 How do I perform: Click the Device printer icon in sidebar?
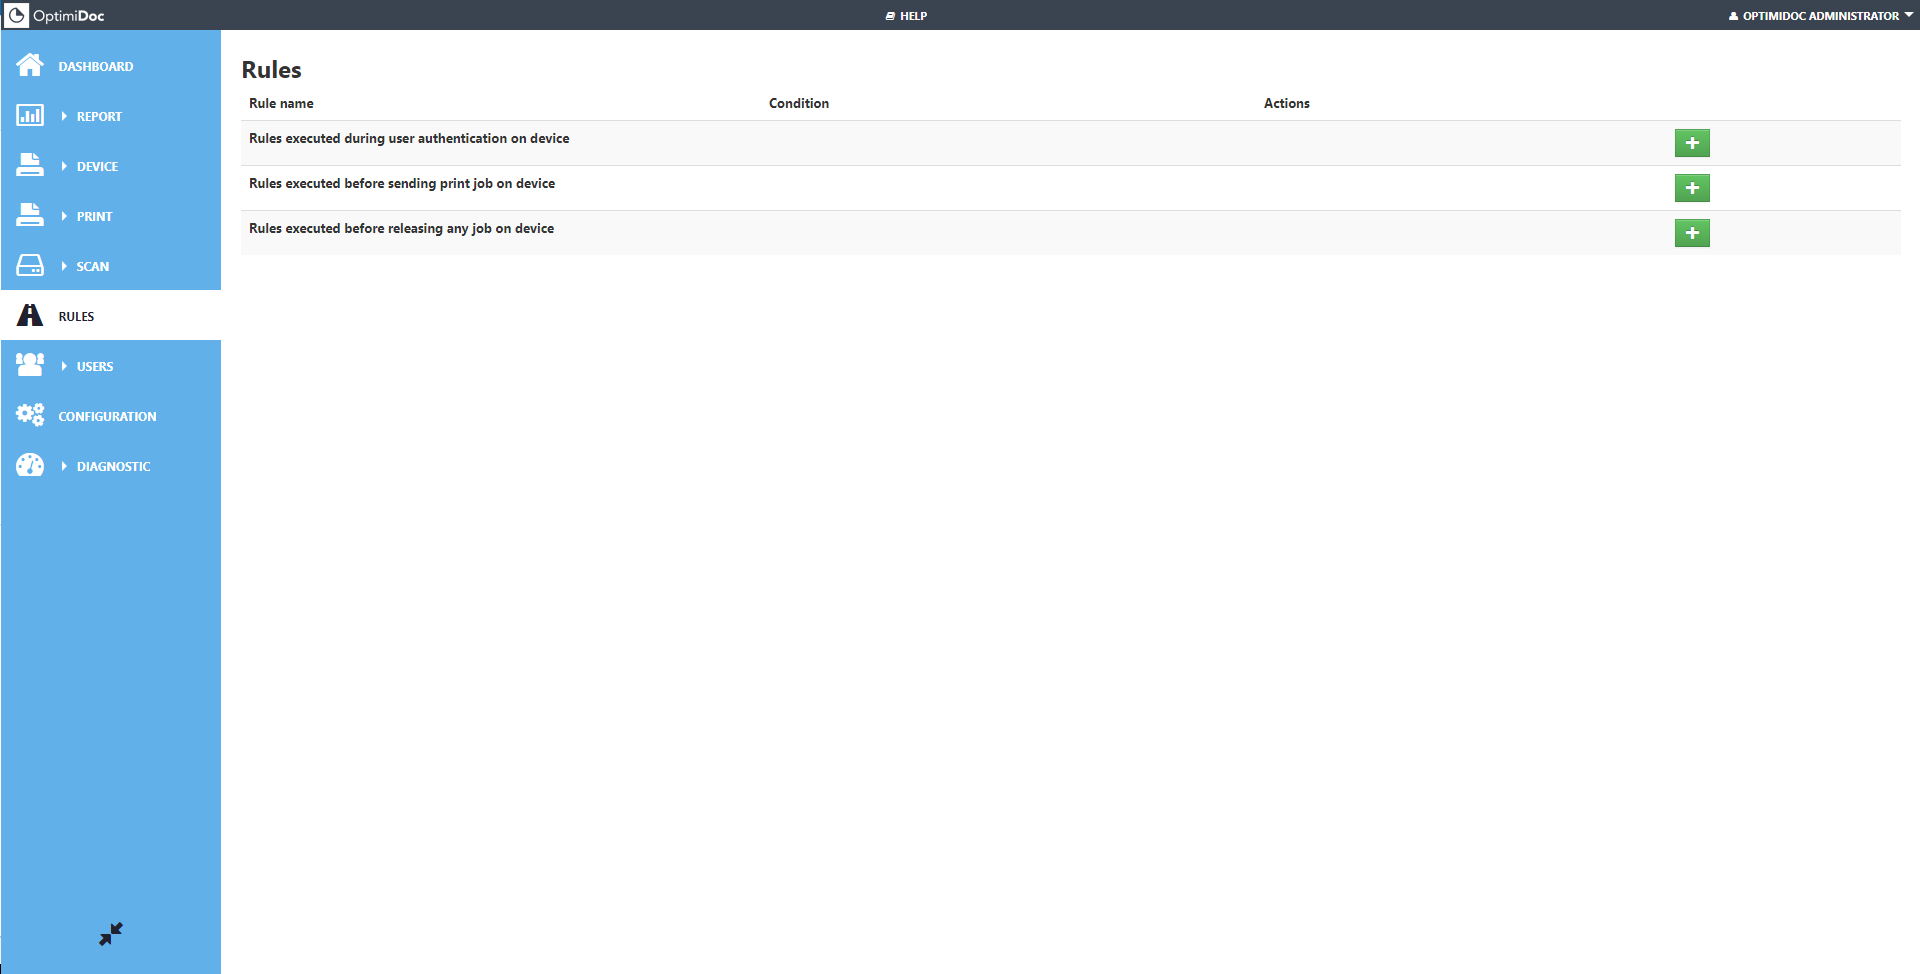point(30,166)
